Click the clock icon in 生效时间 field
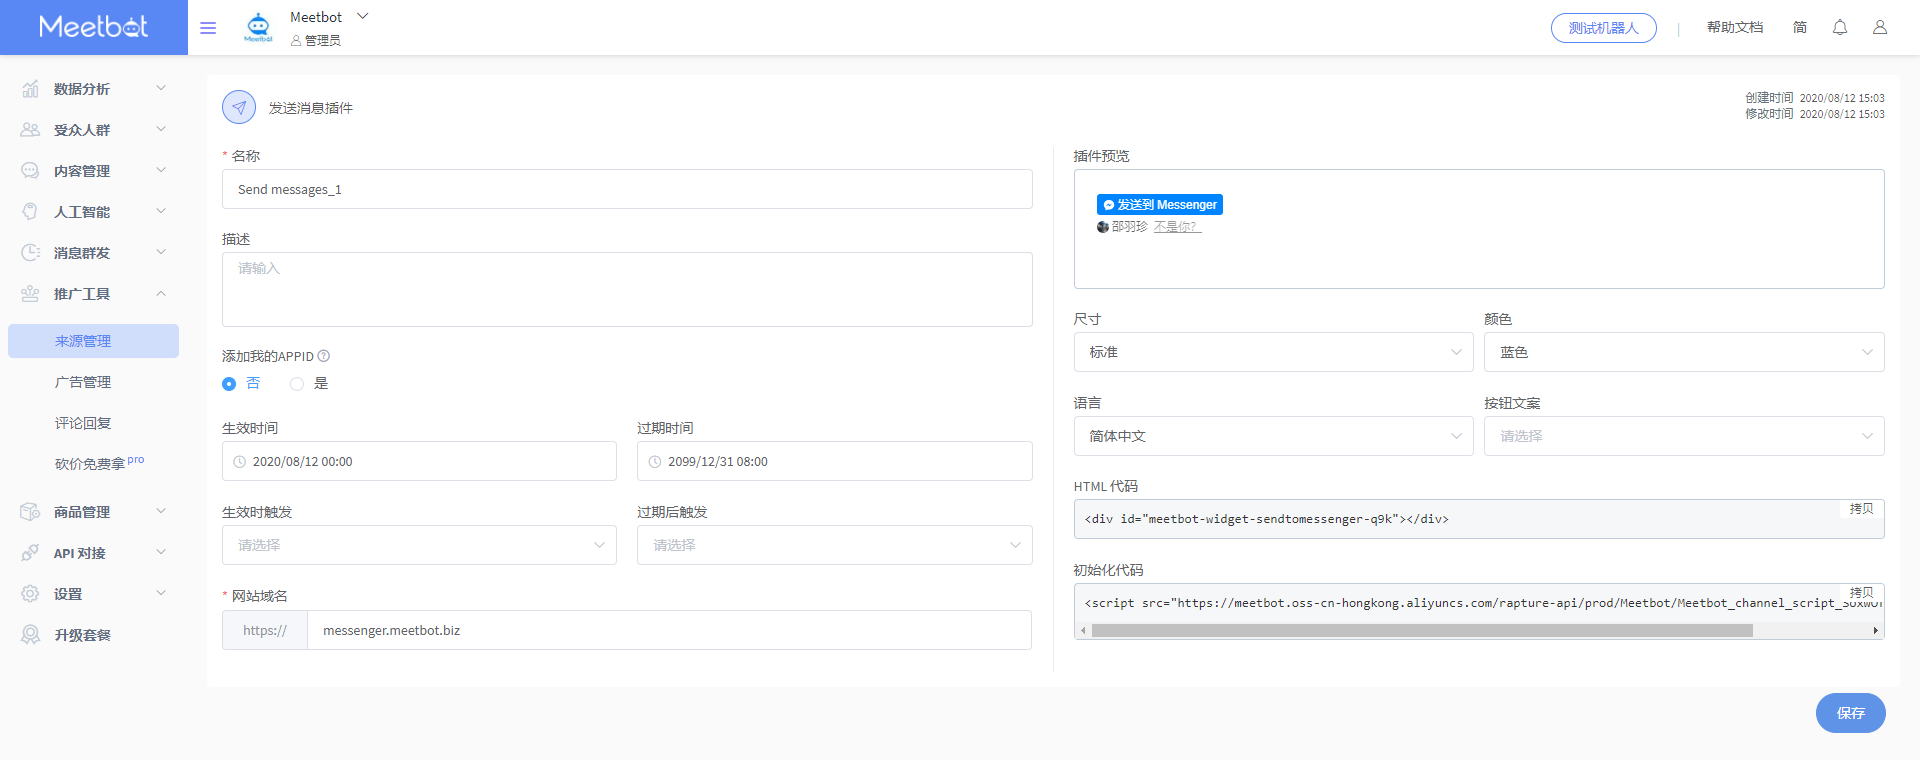Viewport: 1920px width, 760px height. coord(240,462)
